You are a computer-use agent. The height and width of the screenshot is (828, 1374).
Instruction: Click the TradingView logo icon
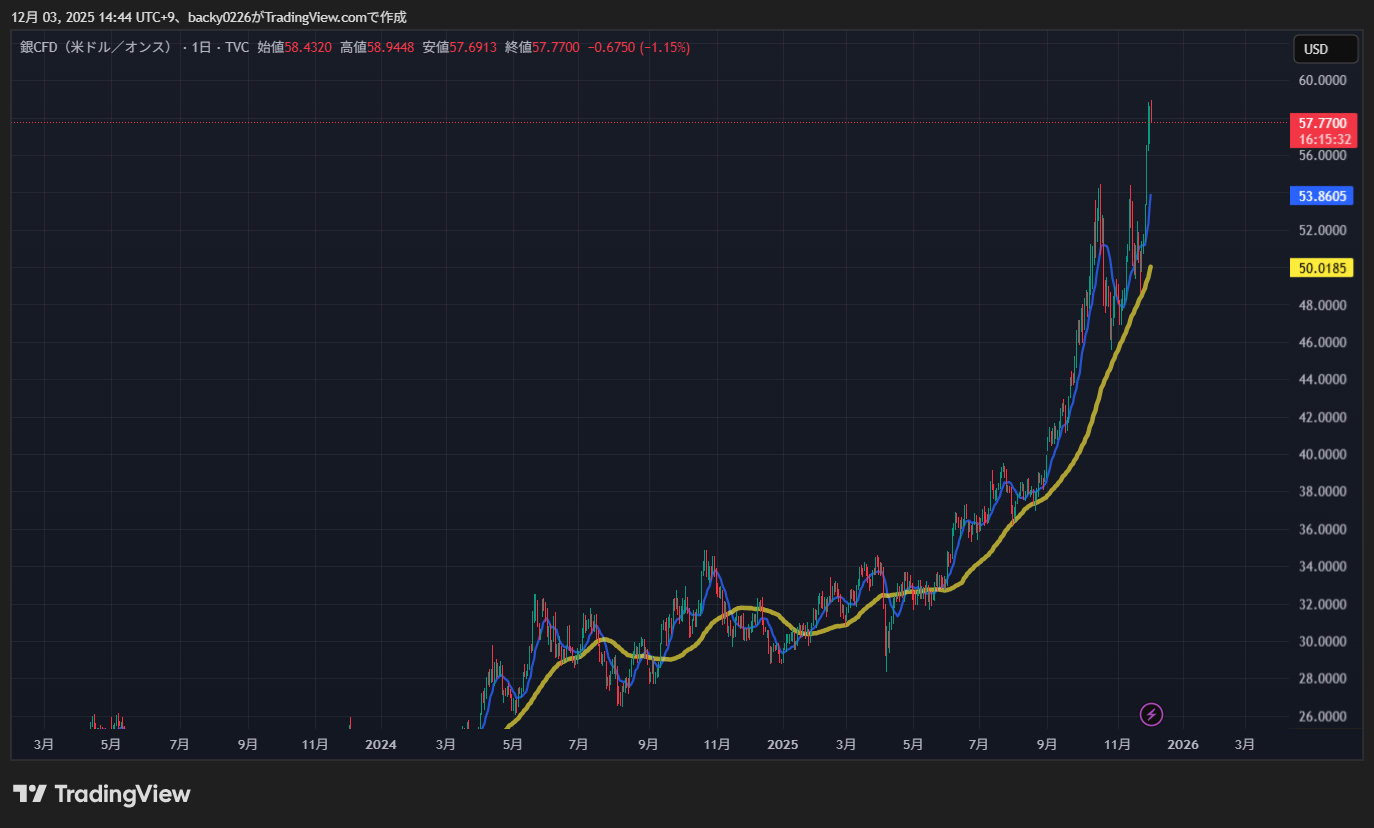30,794
